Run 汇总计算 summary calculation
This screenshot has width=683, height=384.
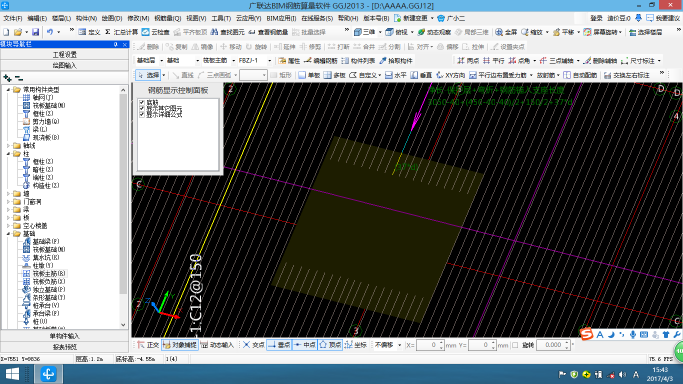122,32
